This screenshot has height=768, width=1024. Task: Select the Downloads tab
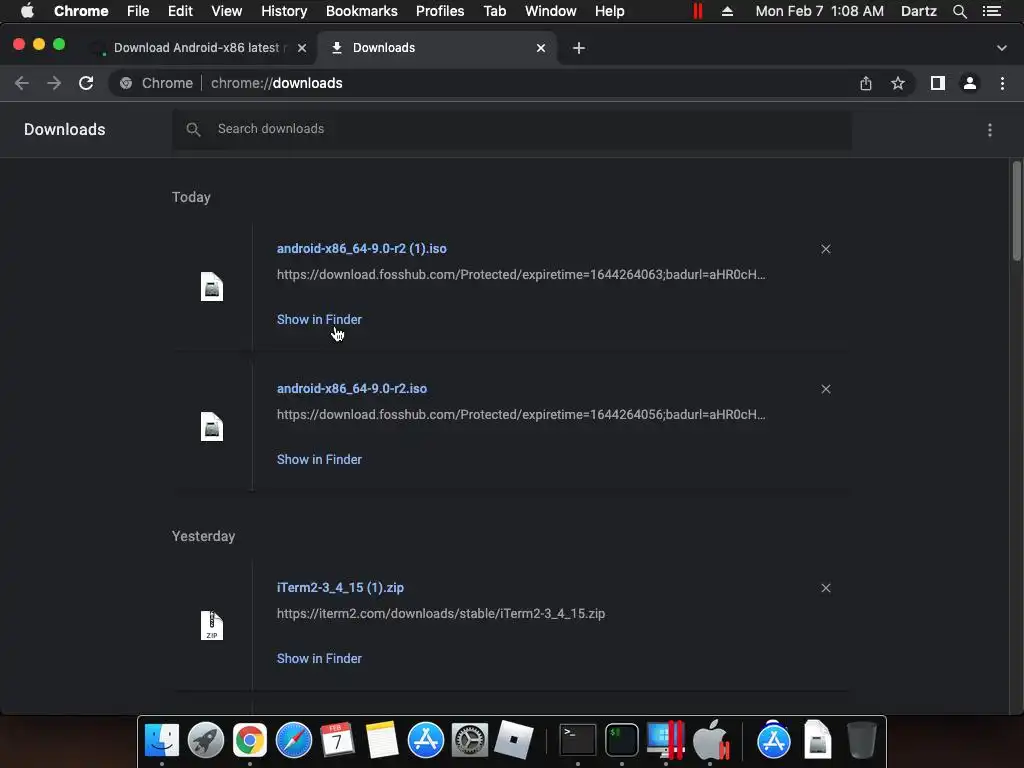(436, 48)
